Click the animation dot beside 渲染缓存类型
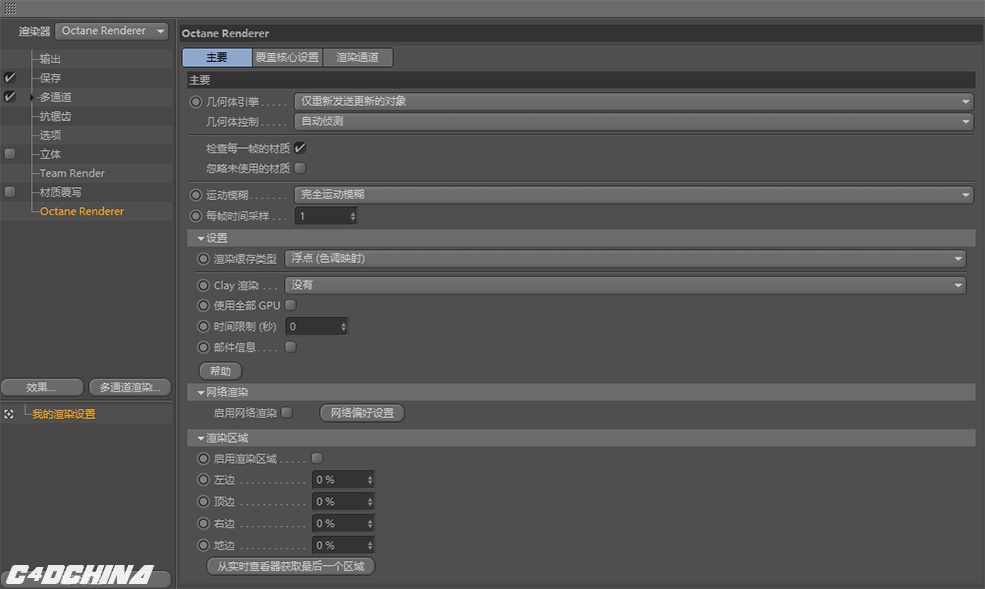 coord(203,259)
